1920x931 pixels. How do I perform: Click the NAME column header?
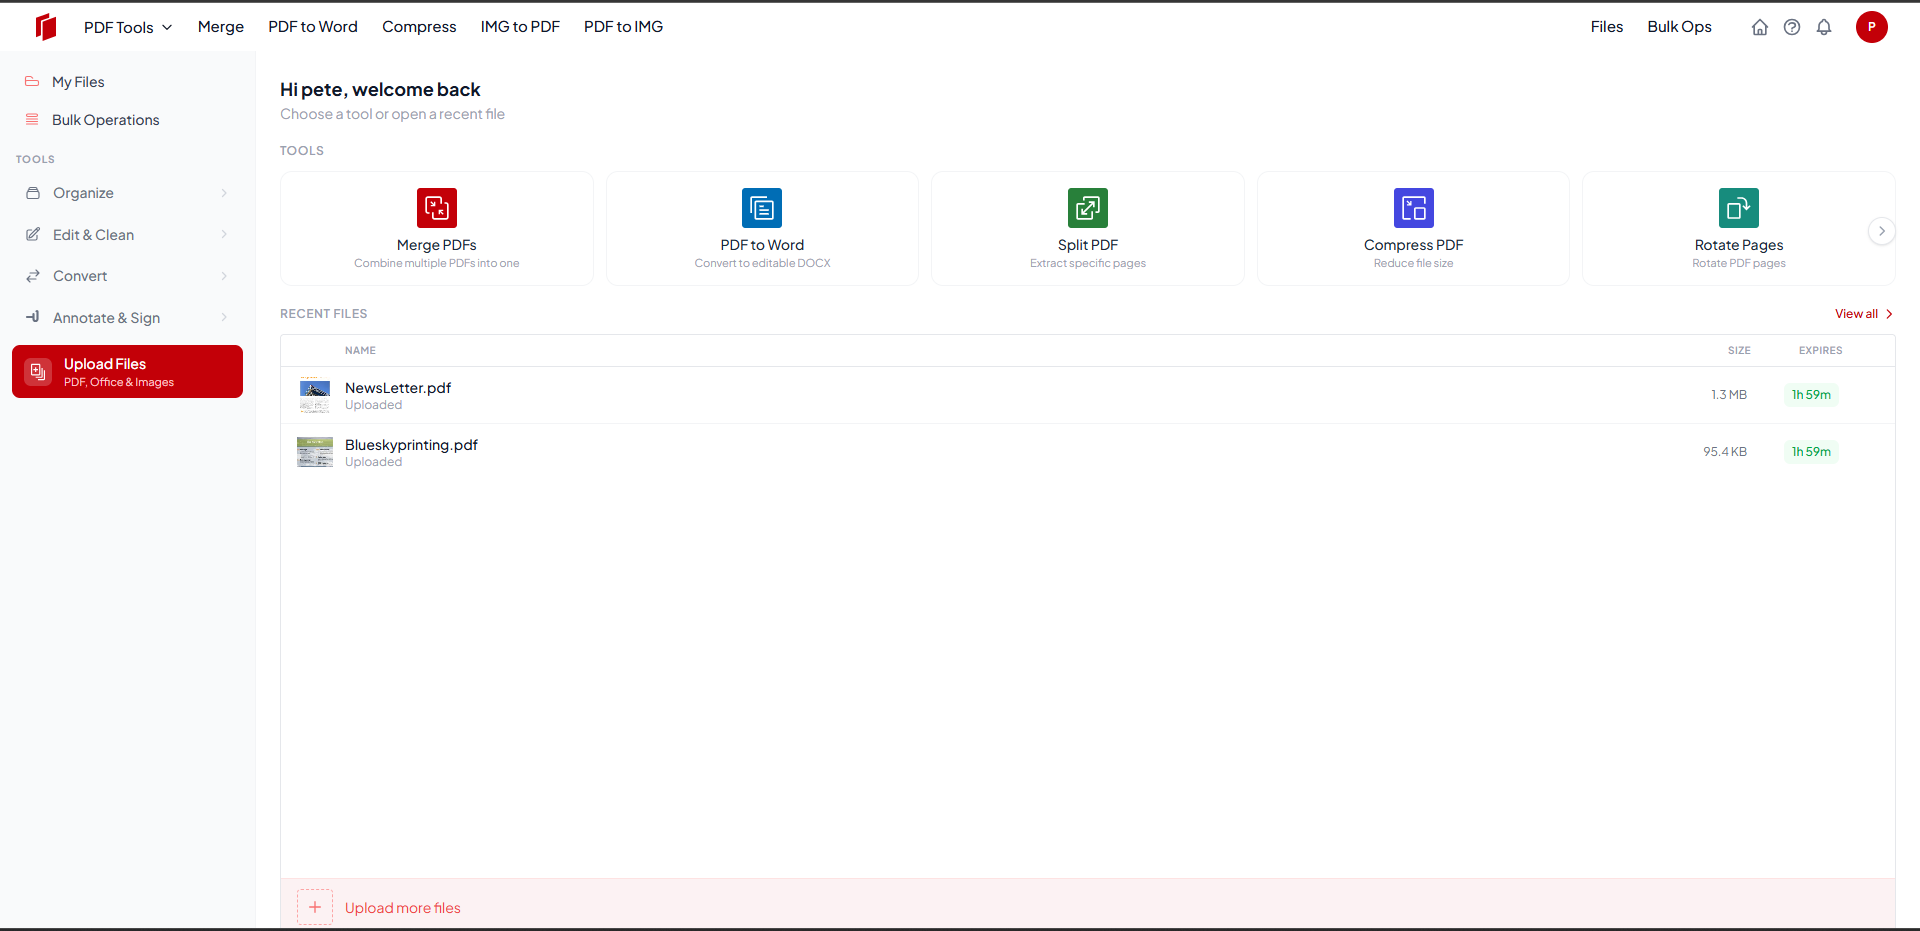click(x=360, y=351)
